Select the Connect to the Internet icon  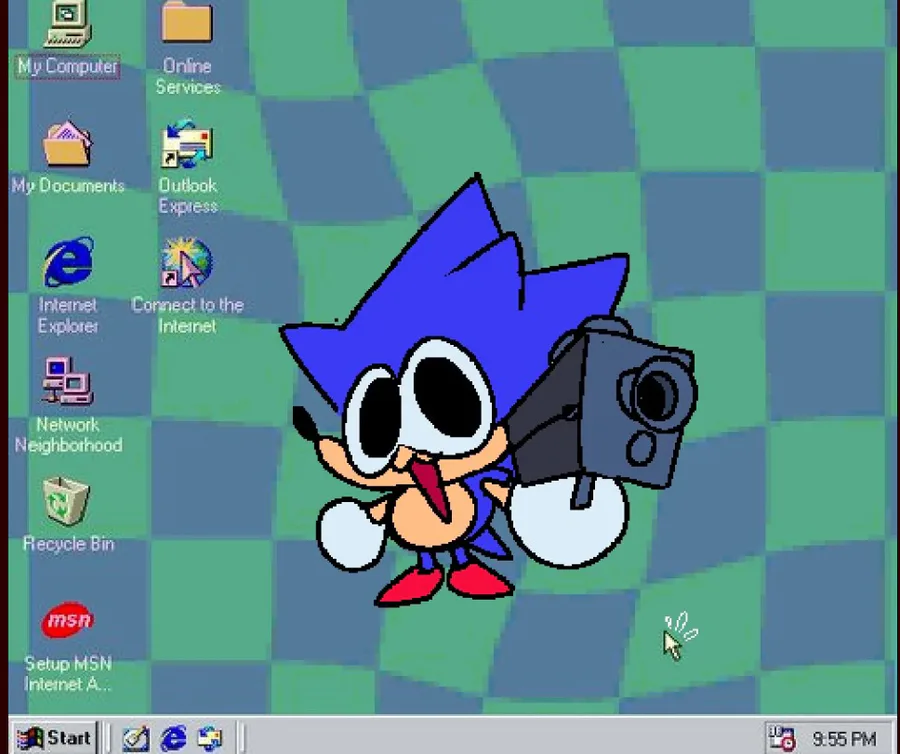(x=187, y=262)
